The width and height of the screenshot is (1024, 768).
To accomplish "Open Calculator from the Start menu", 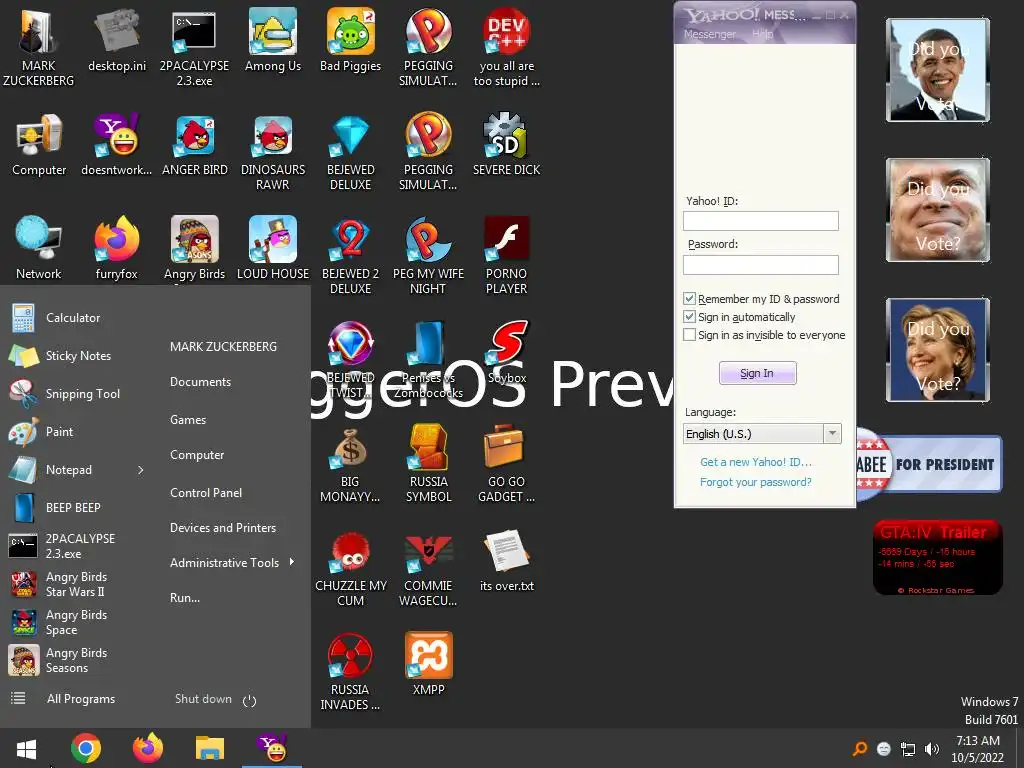I will (x=74, y=318).
